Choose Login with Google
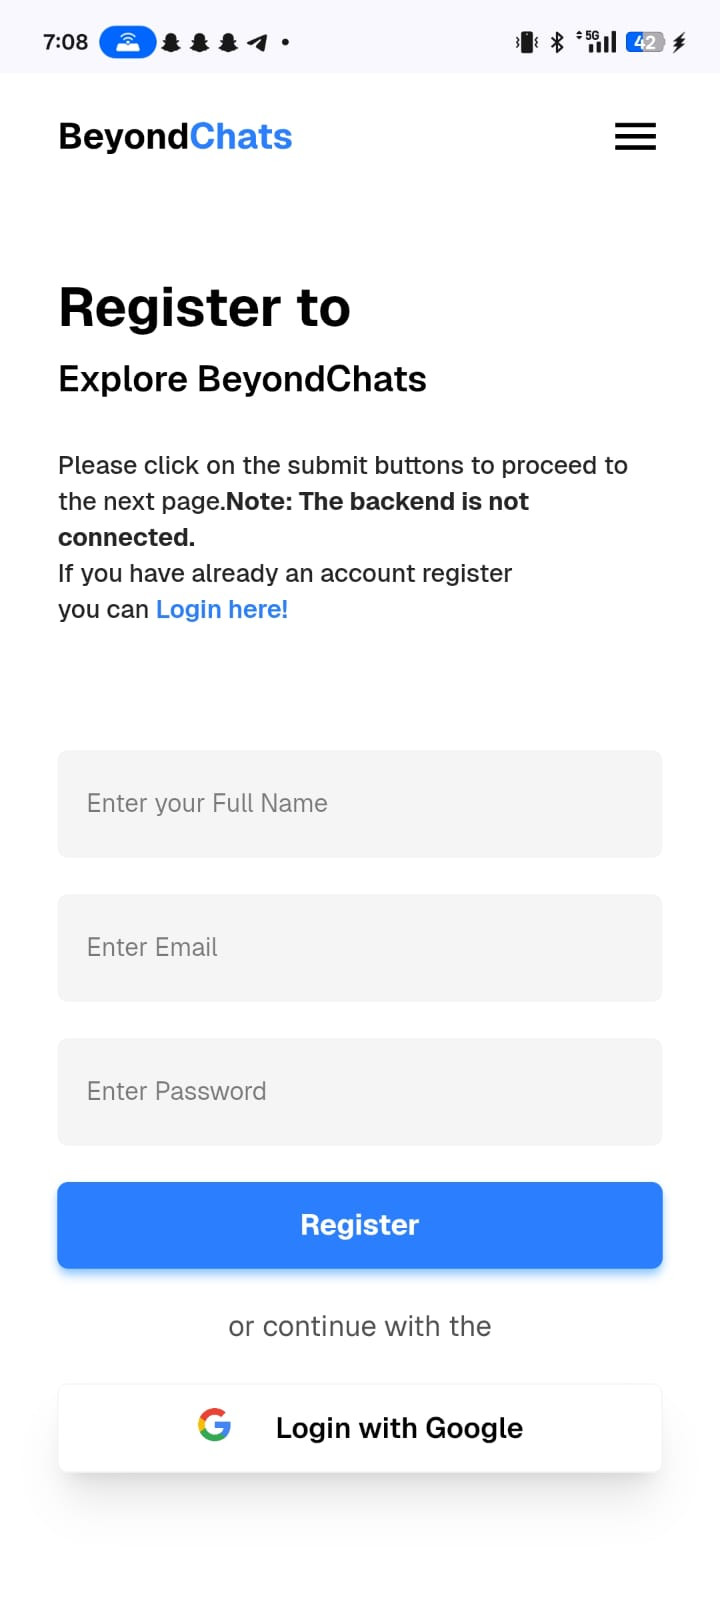Image resolution: width=720 pixels, height=1600 pixels. tap(360, 1428)
